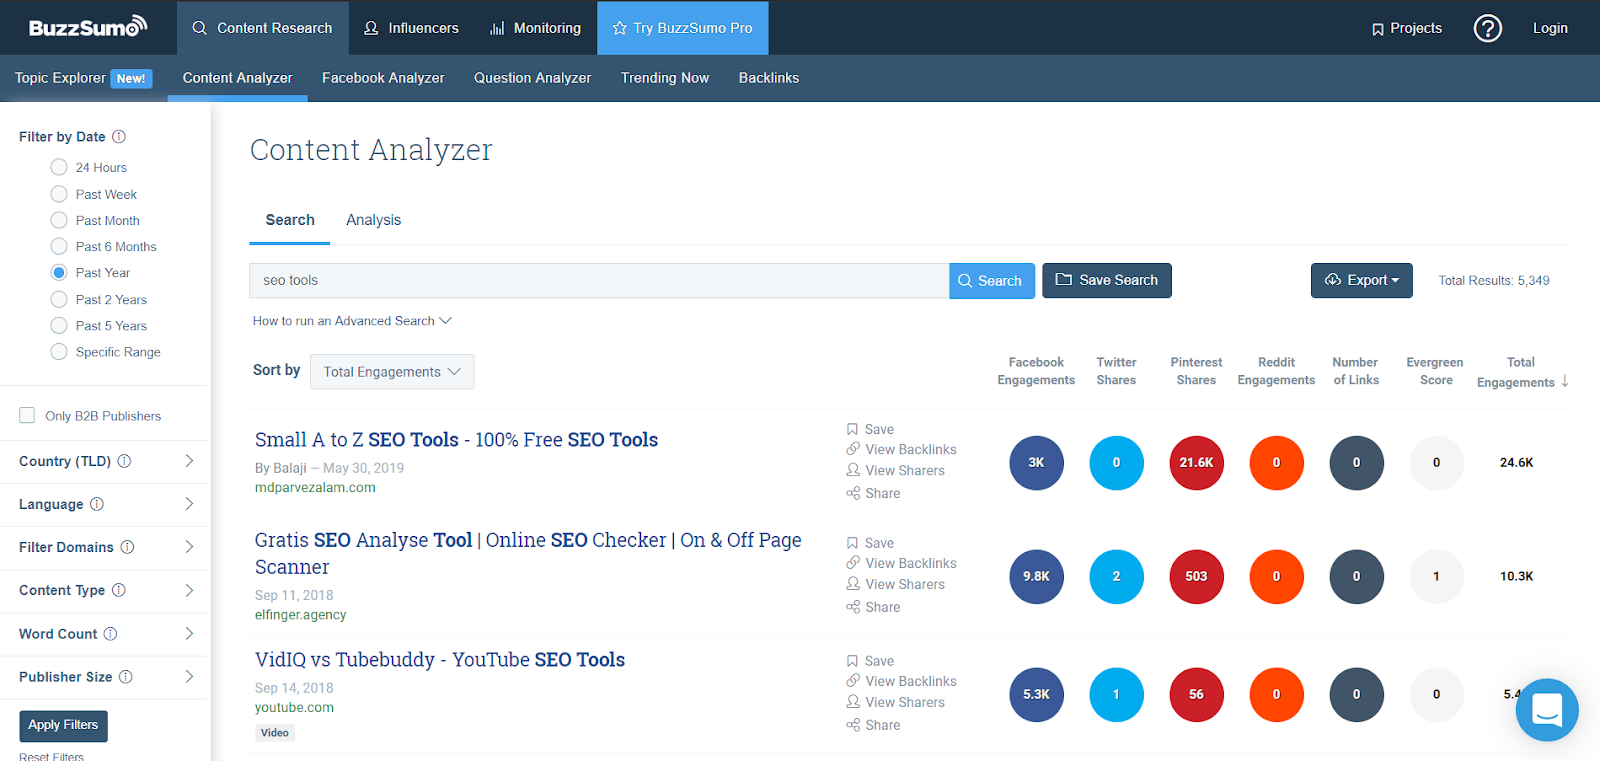
Task: Open the Trending Now tab
Action: pos(665,78)
